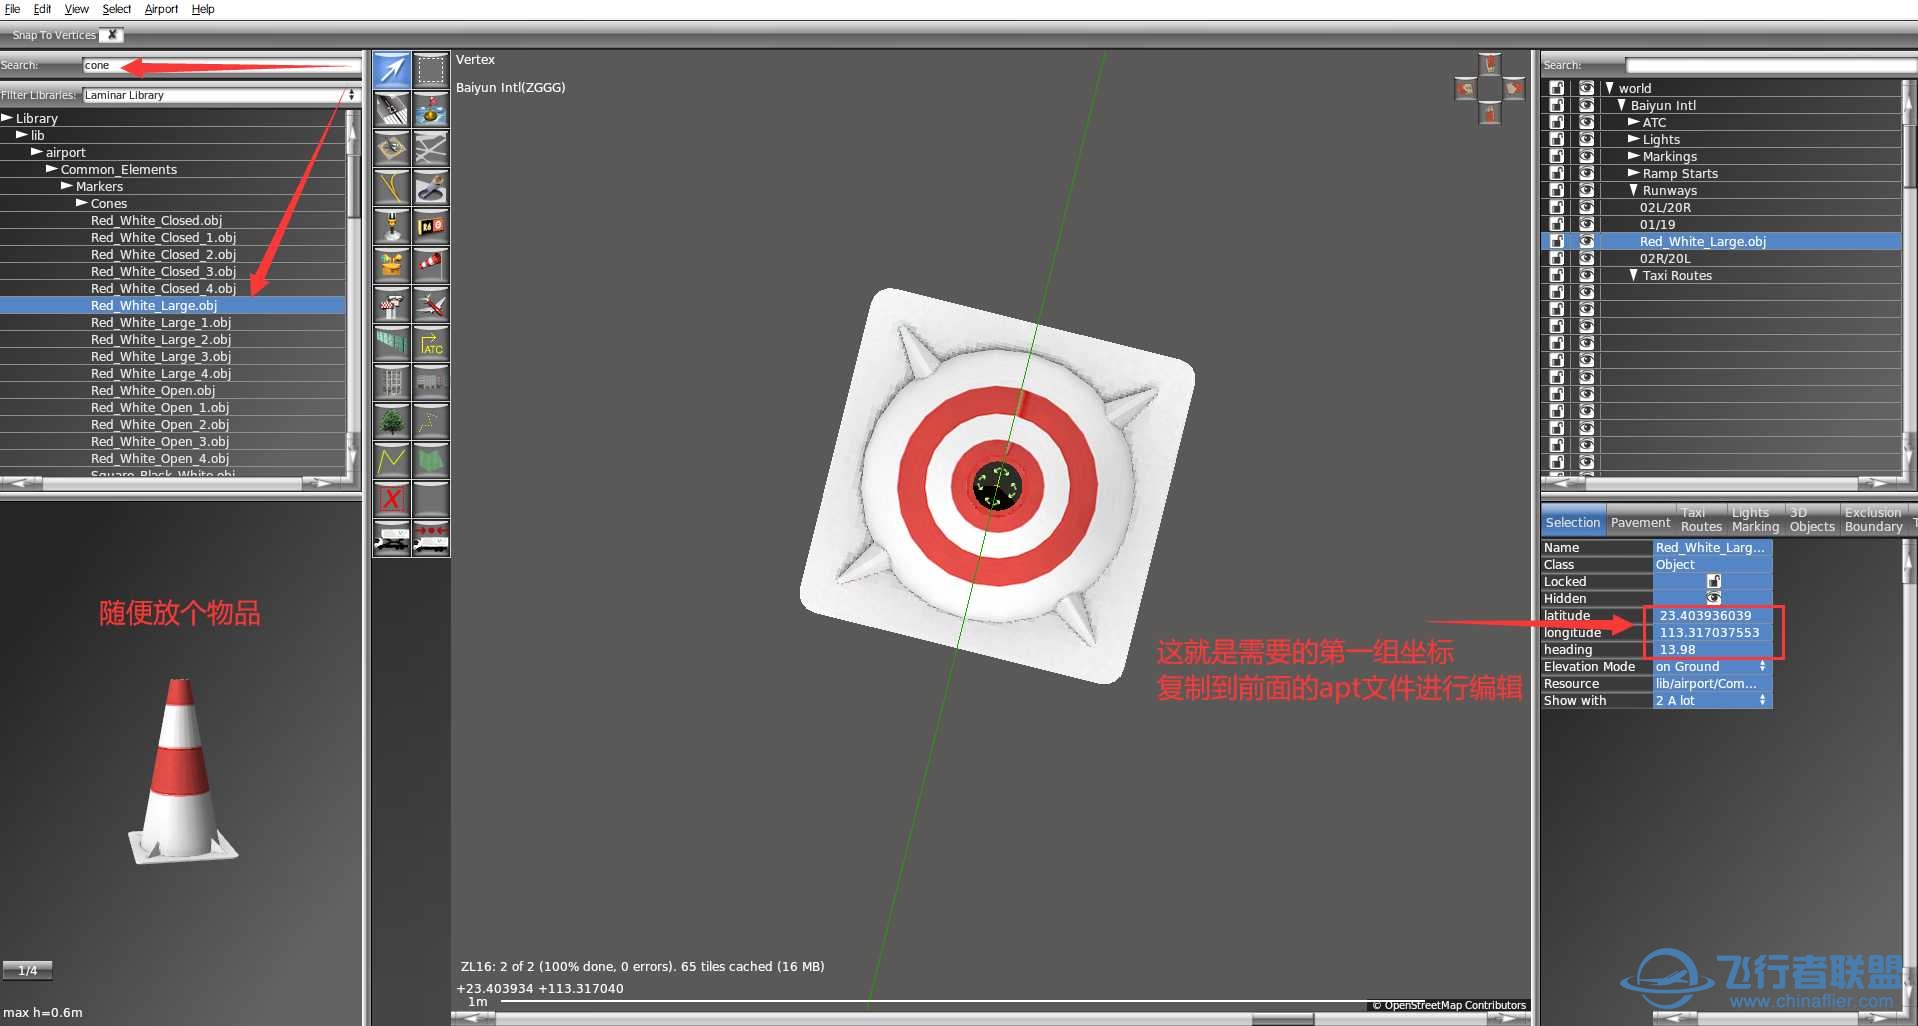Image resolution: width=1918 pixels, height=1026 pixels.
Task: Select the Forest tree tool
Action: pyautogui.click(x=391, y=422)
